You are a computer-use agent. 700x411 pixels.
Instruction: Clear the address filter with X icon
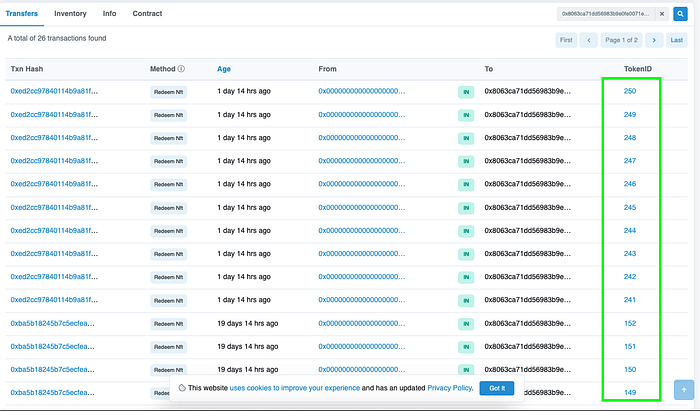(662, 14)
